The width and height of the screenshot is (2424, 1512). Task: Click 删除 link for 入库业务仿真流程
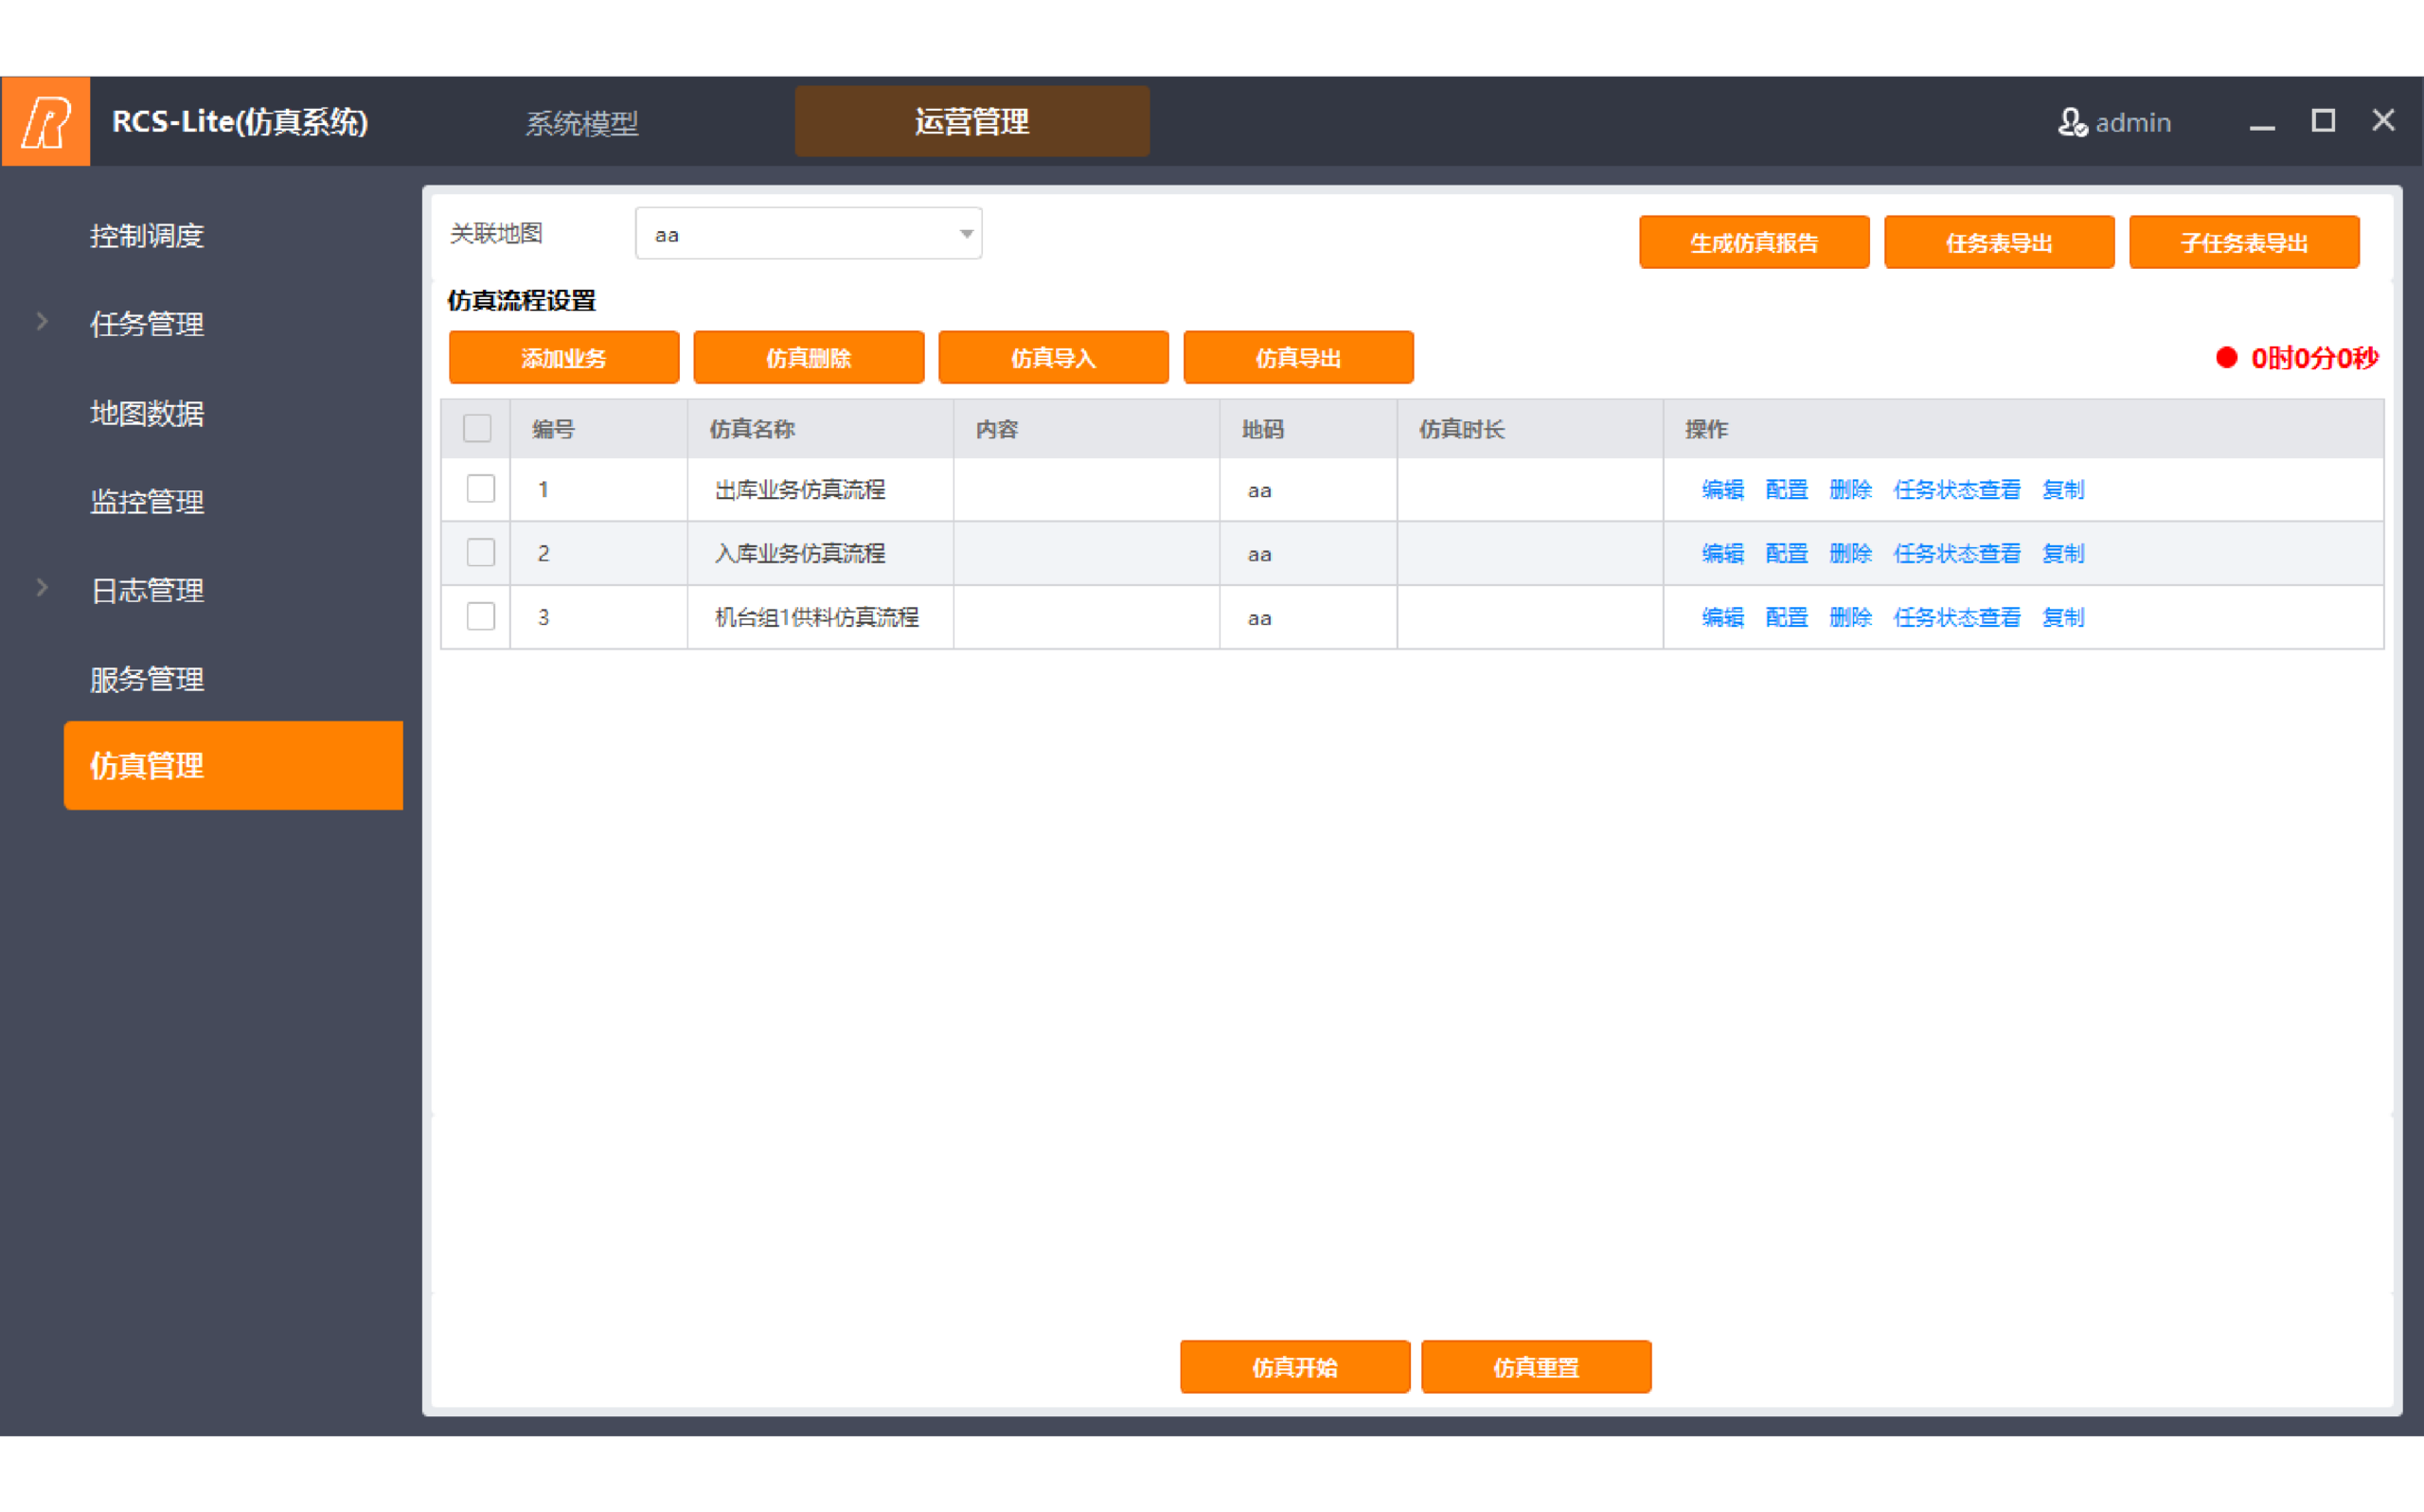coord(1850,553)
